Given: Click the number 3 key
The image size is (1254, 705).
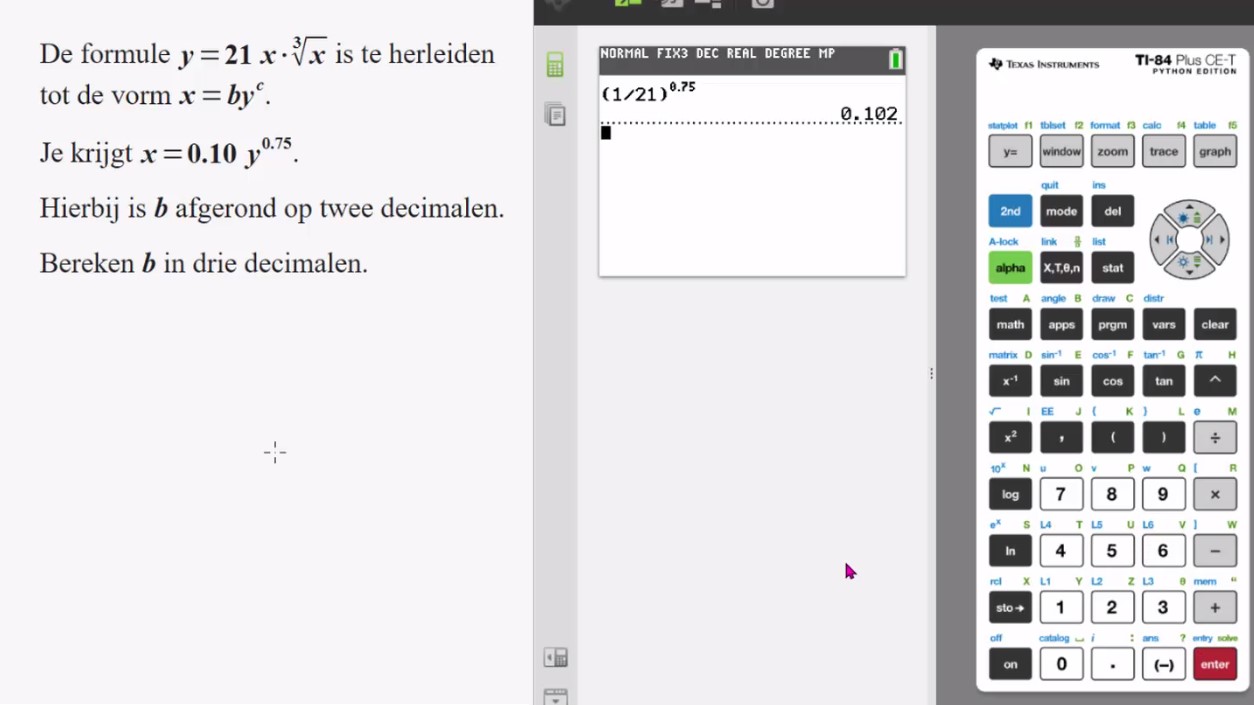Looking at the screenshot, I should [x=1163, y=607].
